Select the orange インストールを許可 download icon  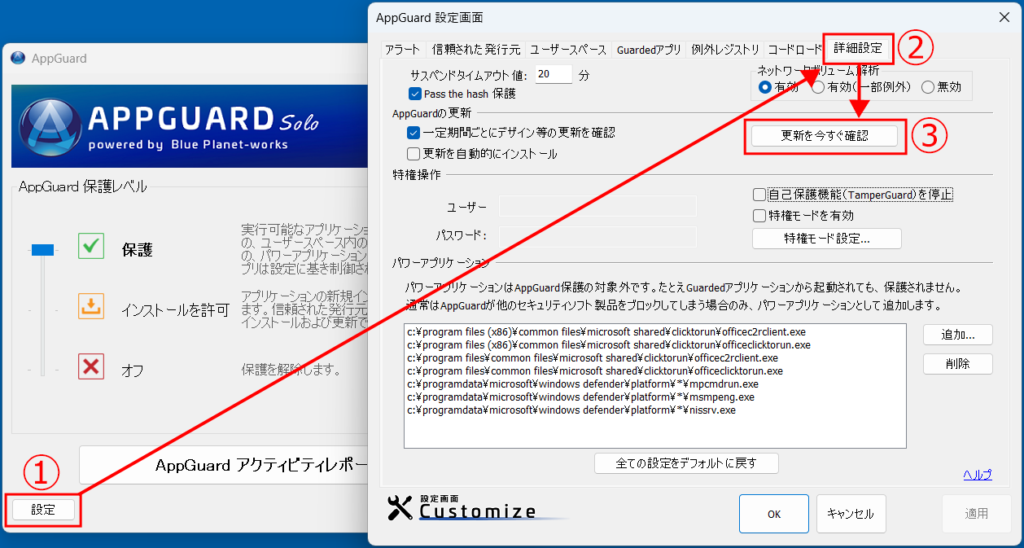tap(91, 307)
